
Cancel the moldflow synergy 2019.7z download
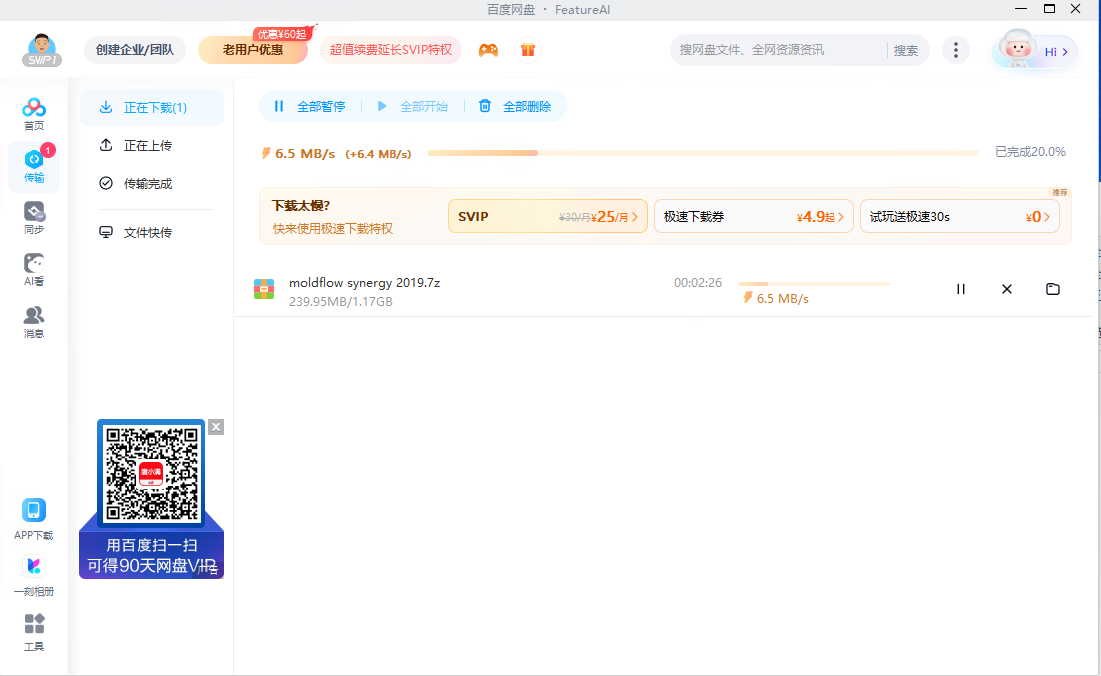(1007, 289)
